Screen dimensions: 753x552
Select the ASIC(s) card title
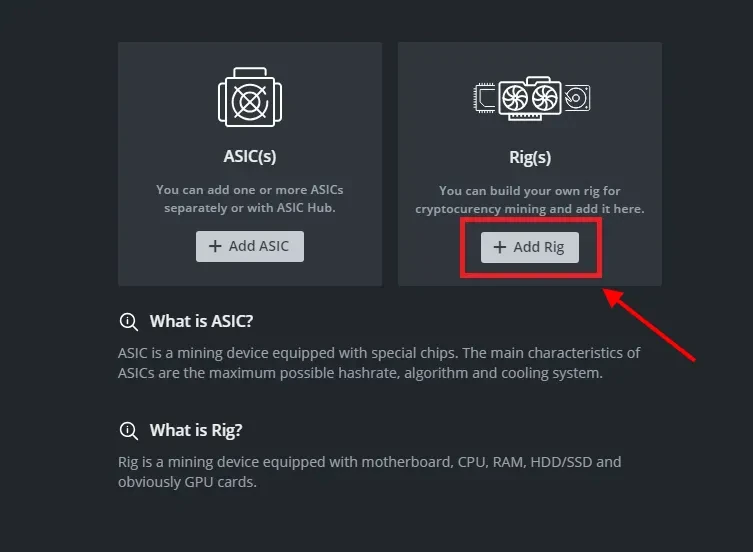(x=249, y=156)
